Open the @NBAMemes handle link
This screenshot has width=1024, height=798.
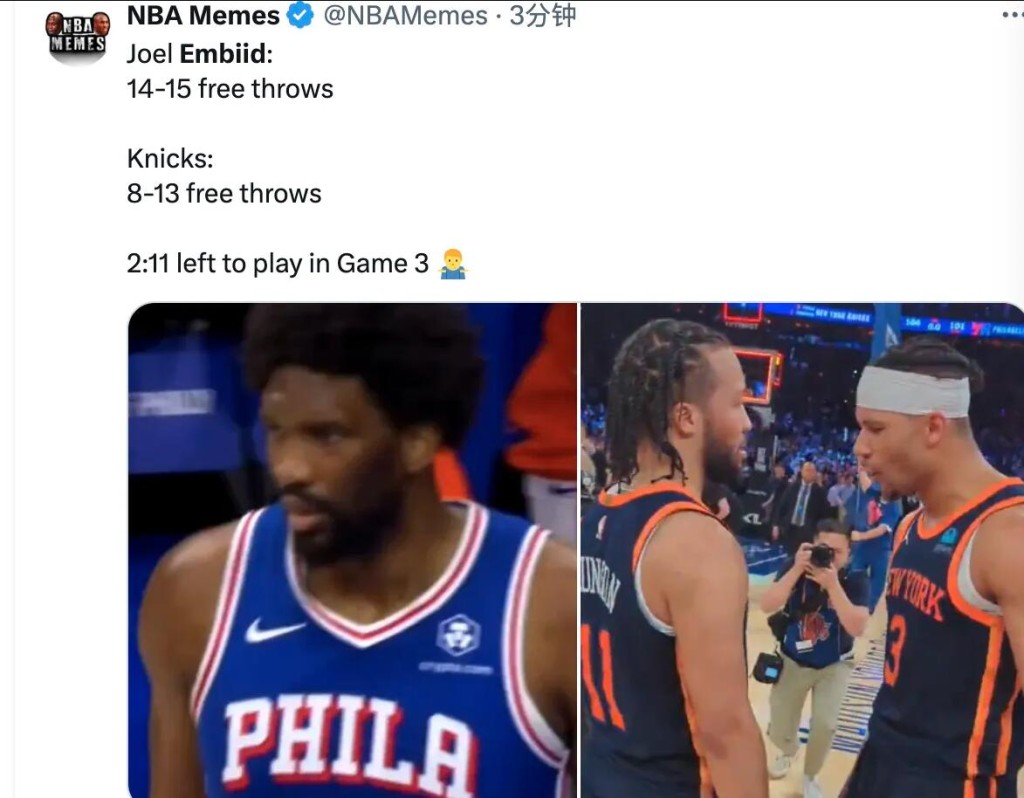point(405,15)
